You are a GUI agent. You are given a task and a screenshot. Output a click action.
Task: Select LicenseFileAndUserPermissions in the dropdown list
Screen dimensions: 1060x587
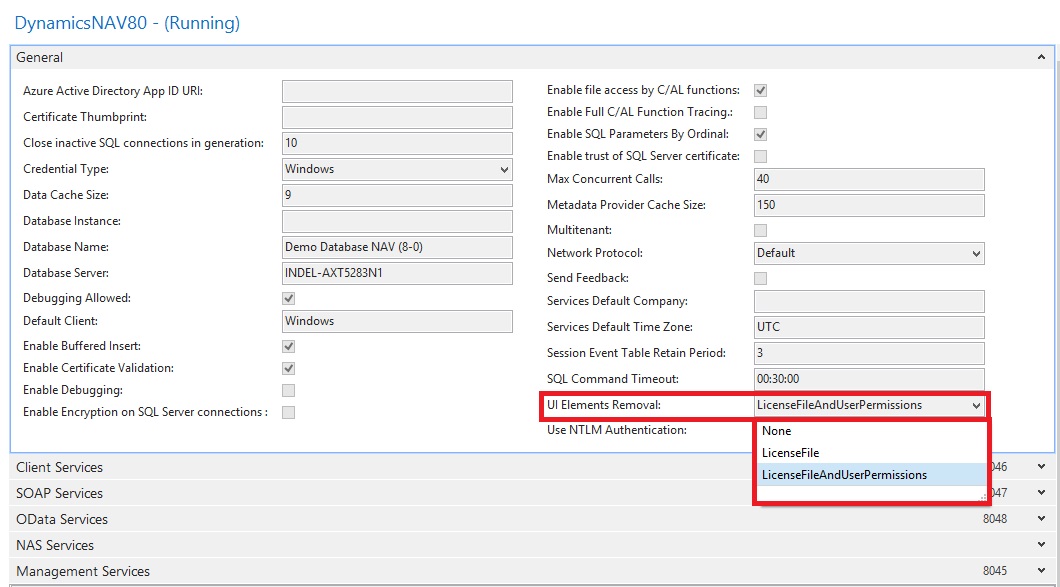[x=844, y=475]
